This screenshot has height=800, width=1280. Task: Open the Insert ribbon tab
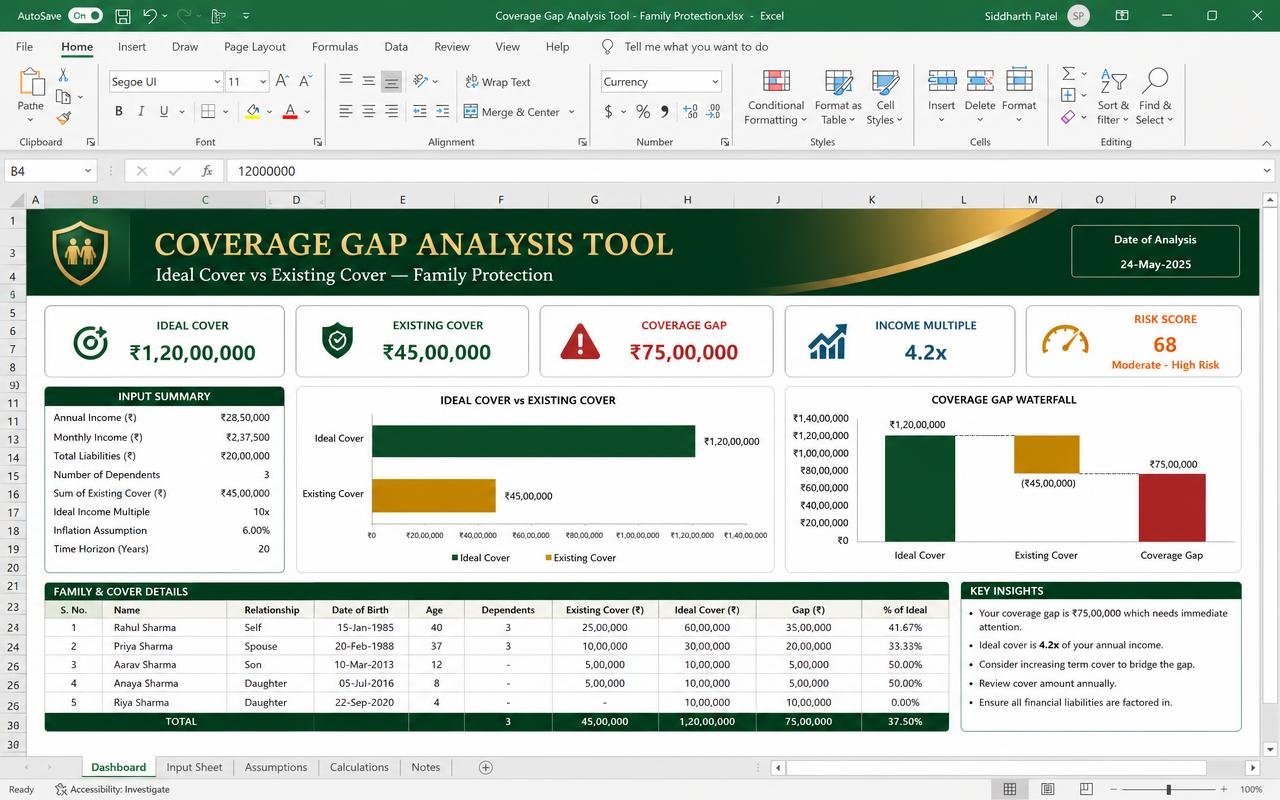click(132, 47)
